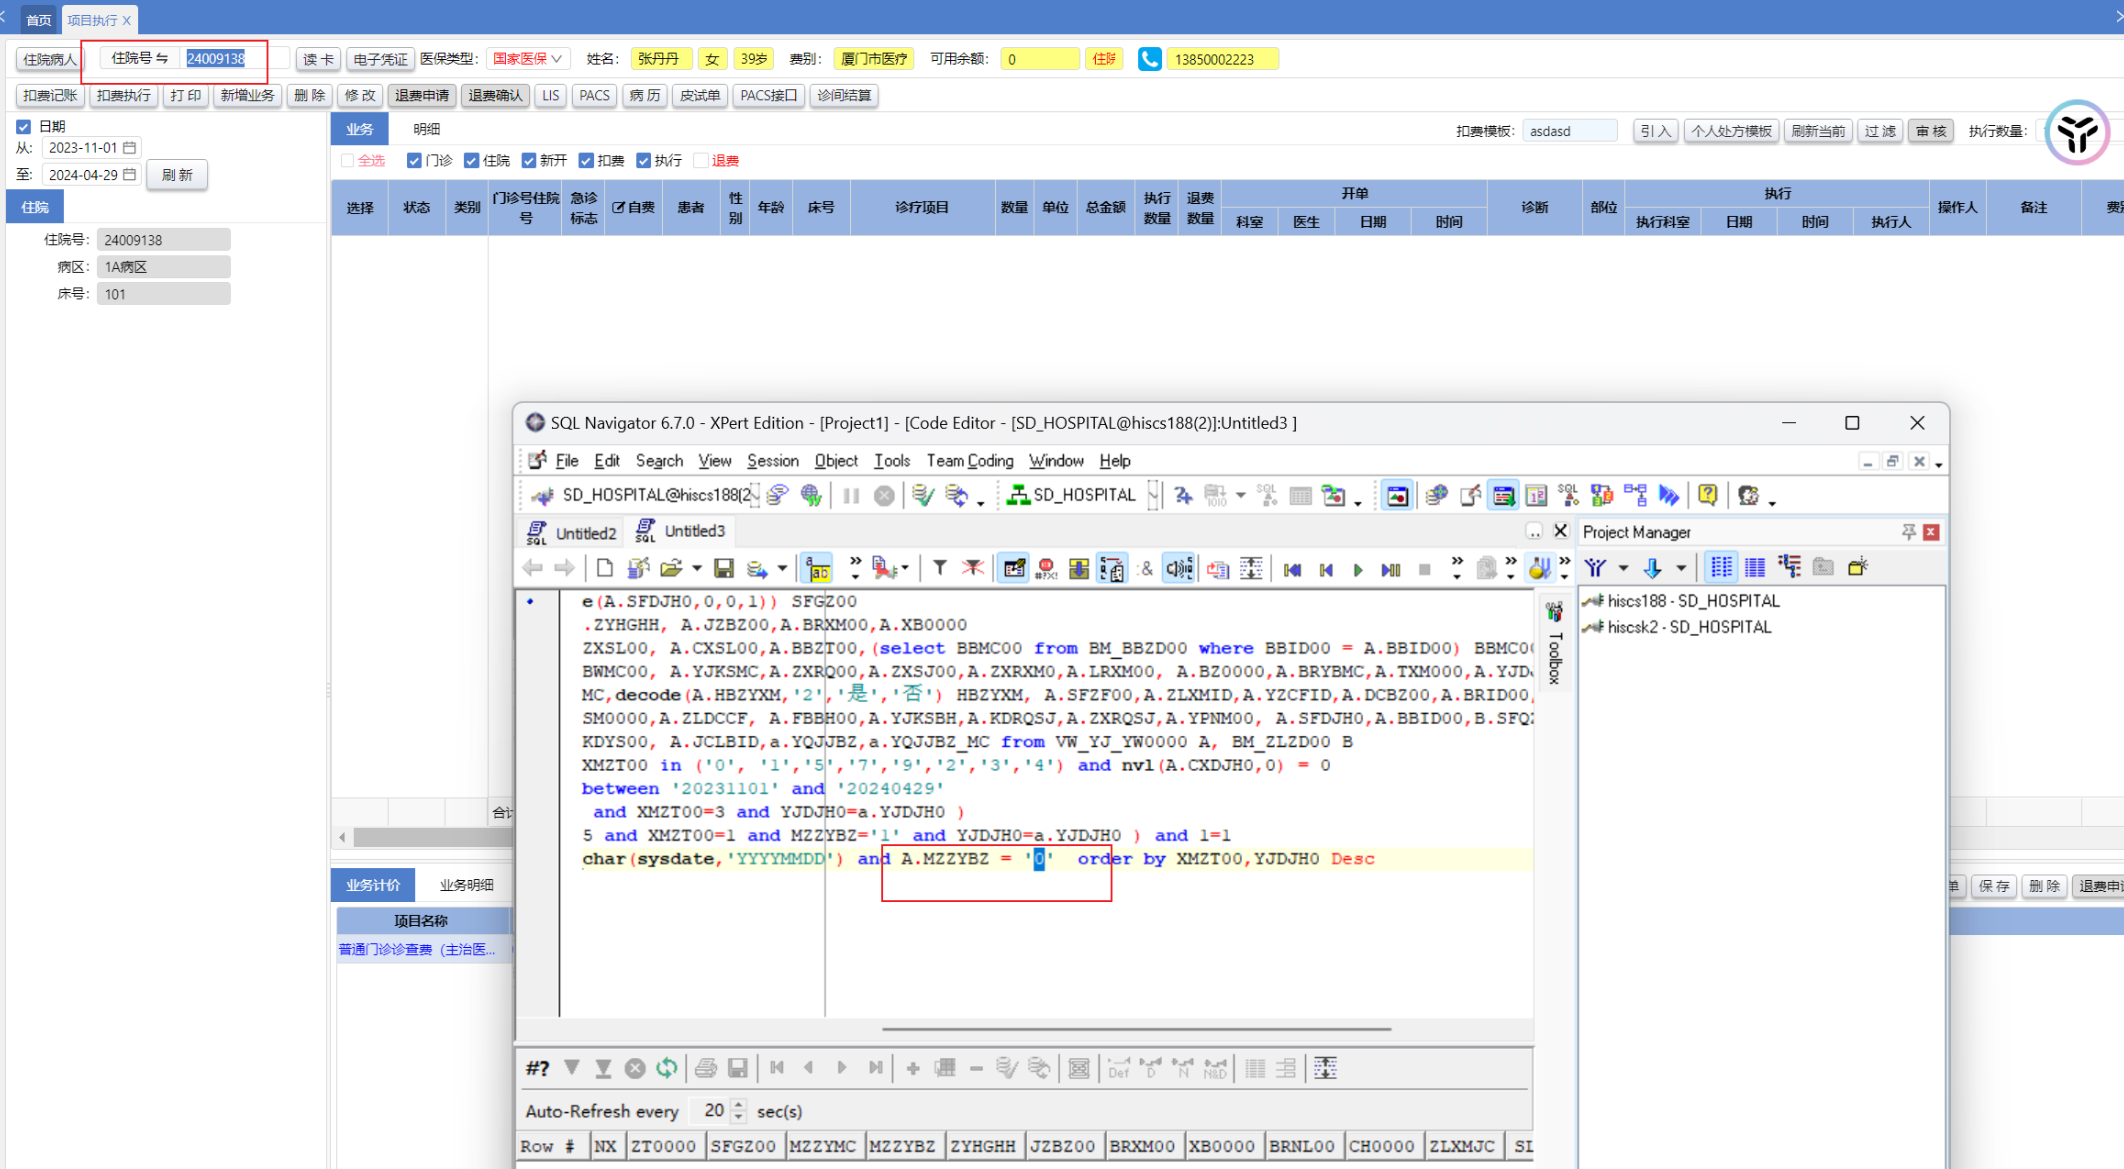Switch to the Untitled2 editor tab
2124x1169 pixels.
(584, 532)
